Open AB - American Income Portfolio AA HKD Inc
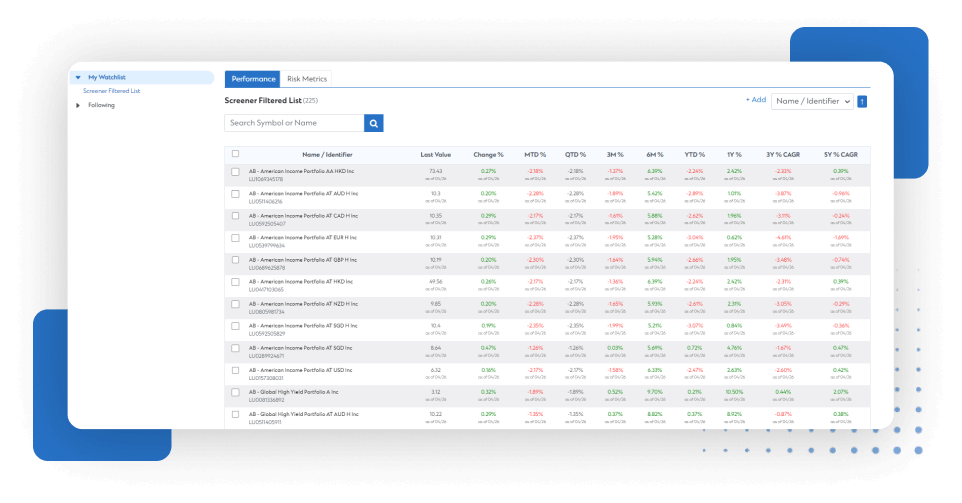This screenshot has height=503, width=962. [x=301, y=172]
